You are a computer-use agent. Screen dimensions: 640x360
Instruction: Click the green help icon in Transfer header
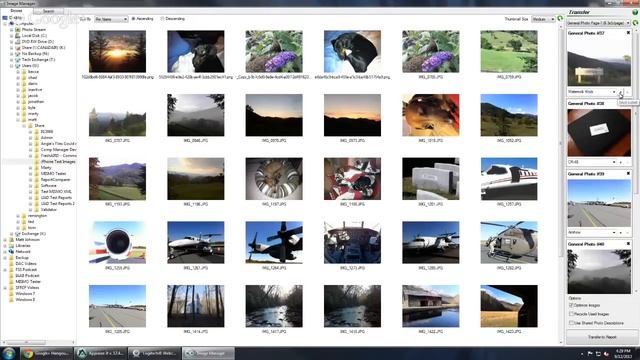point(635,13)
